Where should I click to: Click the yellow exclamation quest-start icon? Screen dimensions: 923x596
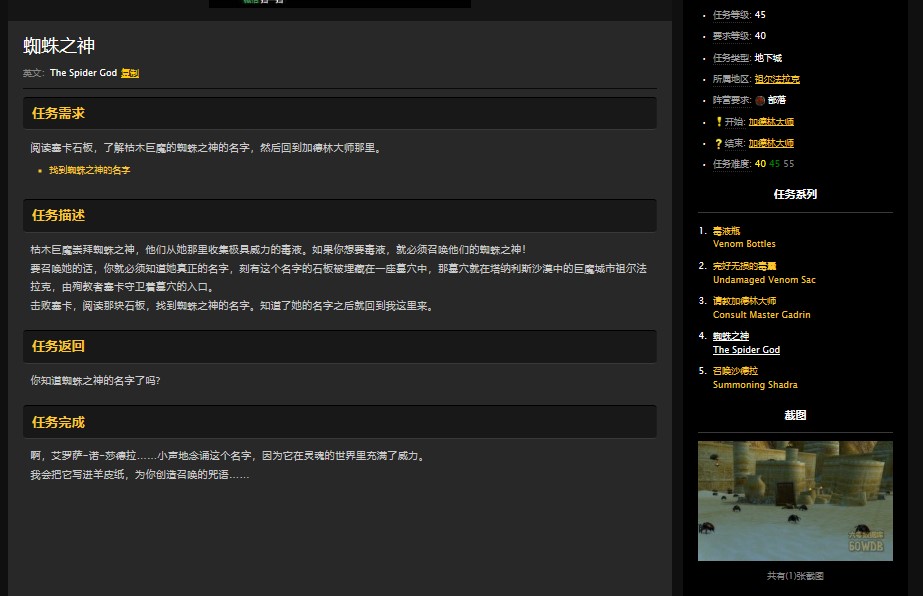(x=718, y=122)
